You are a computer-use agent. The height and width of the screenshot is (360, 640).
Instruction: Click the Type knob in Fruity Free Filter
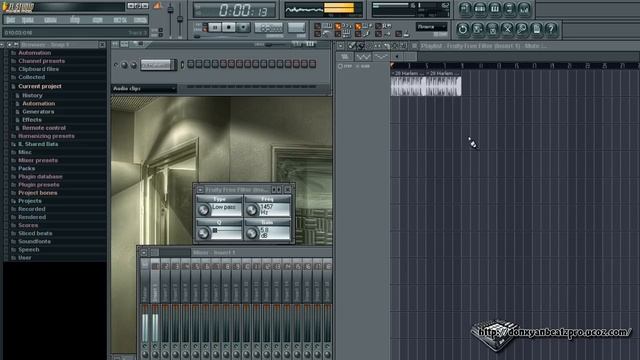(203, 210)
